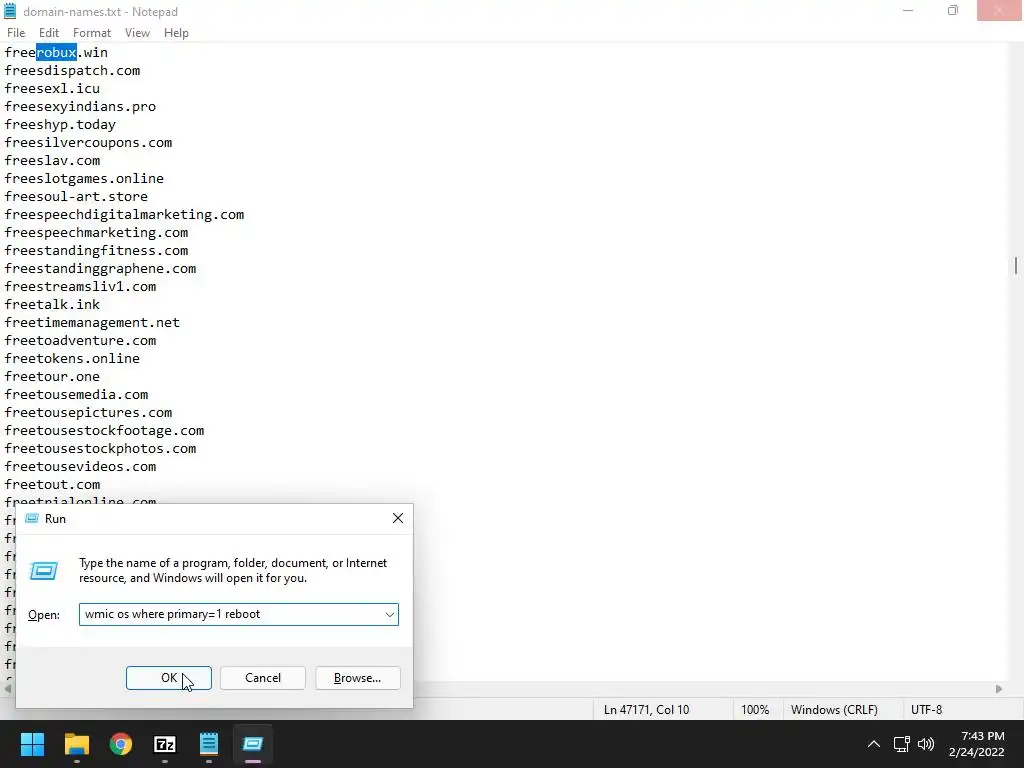Click the line freeslav.com

coord(52,161)
